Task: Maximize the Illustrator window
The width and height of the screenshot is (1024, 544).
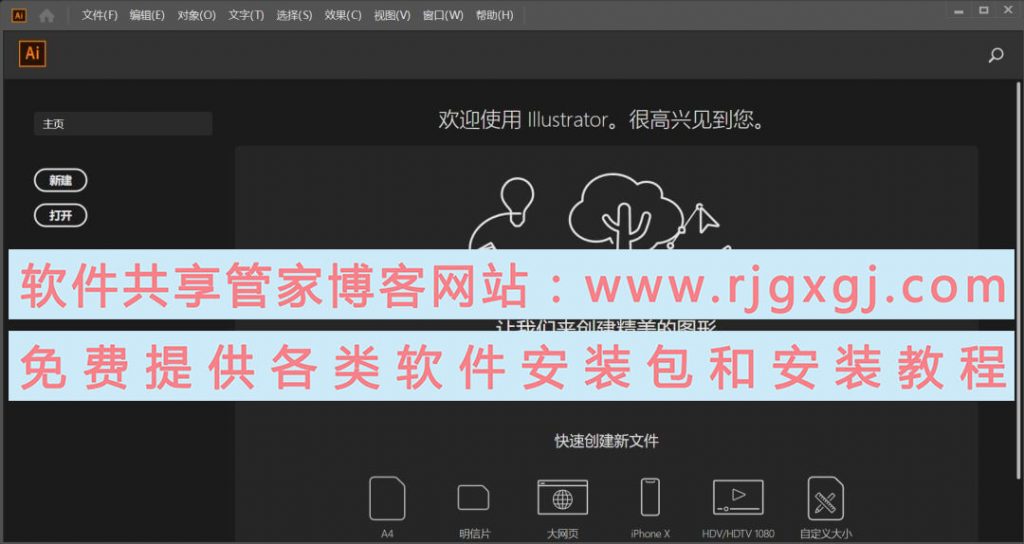Action: (x=984, y=10)
